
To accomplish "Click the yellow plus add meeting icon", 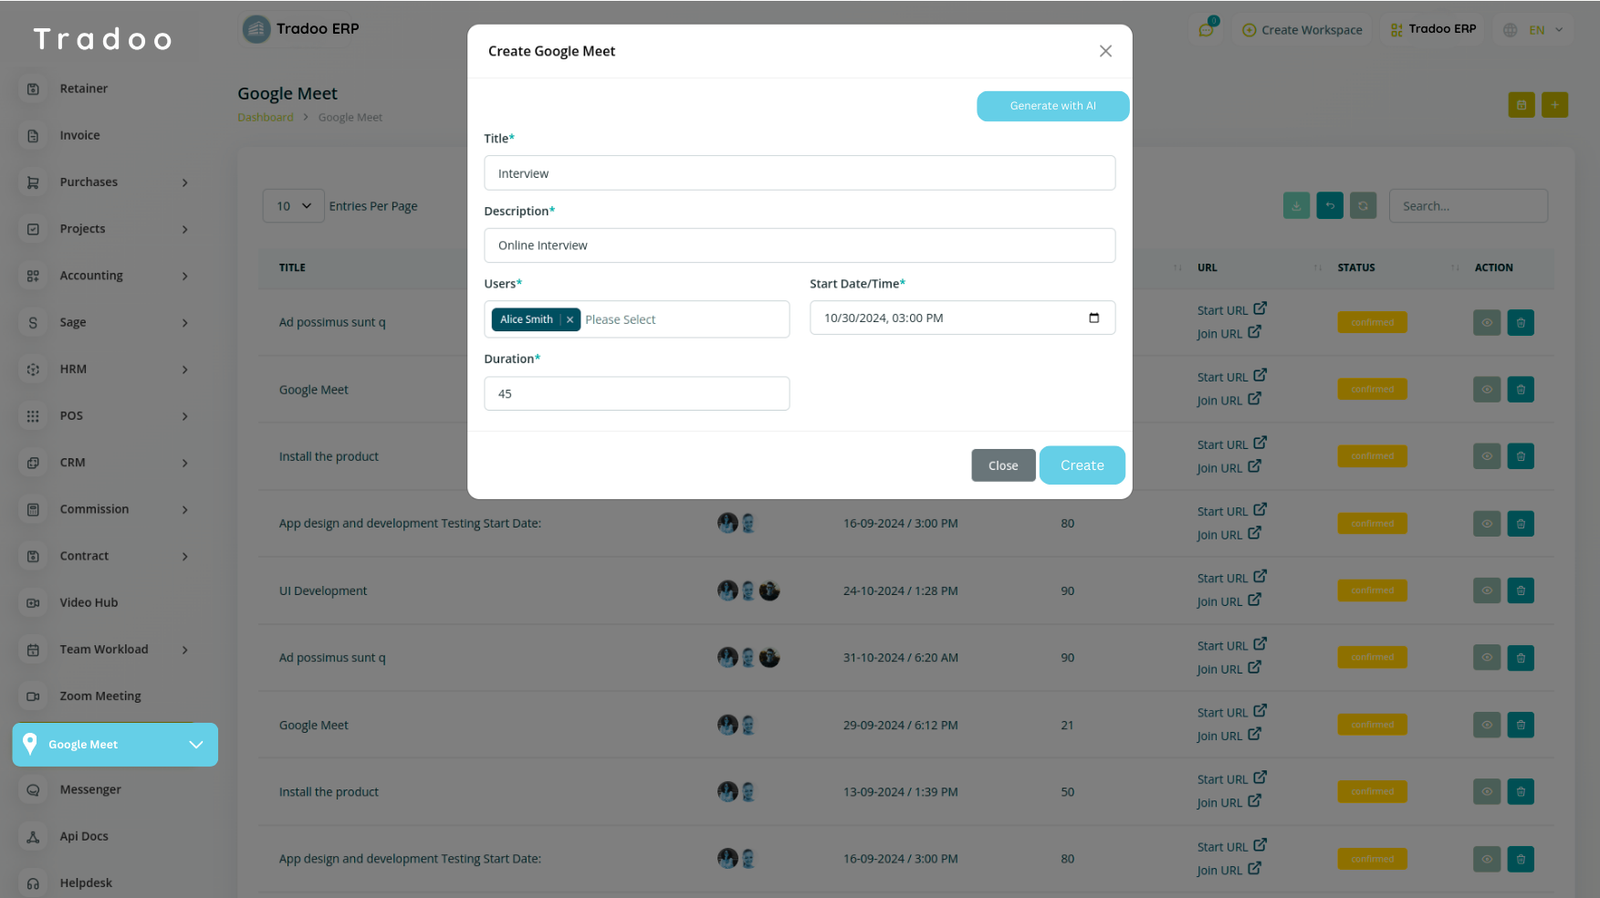I will [1554, 105].
